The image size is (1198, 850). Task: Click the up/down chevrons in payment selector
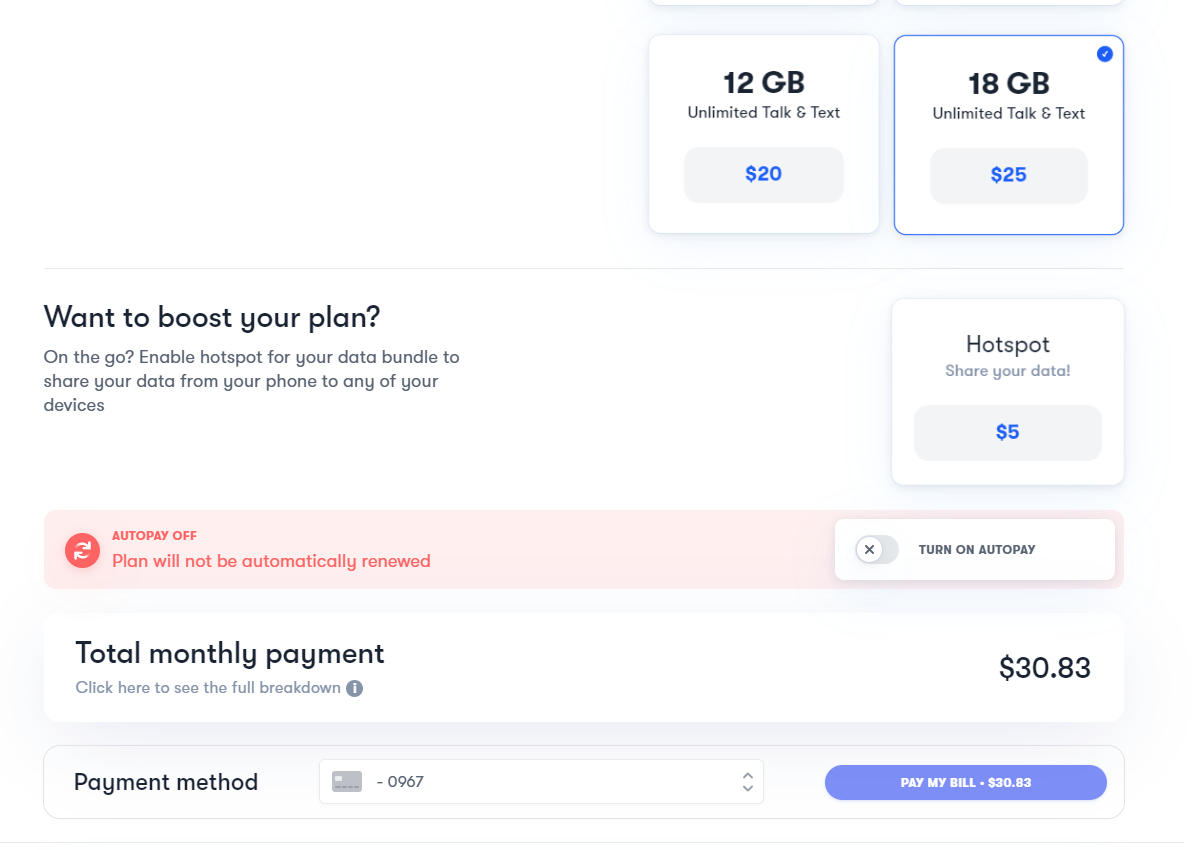pos(748,781)
